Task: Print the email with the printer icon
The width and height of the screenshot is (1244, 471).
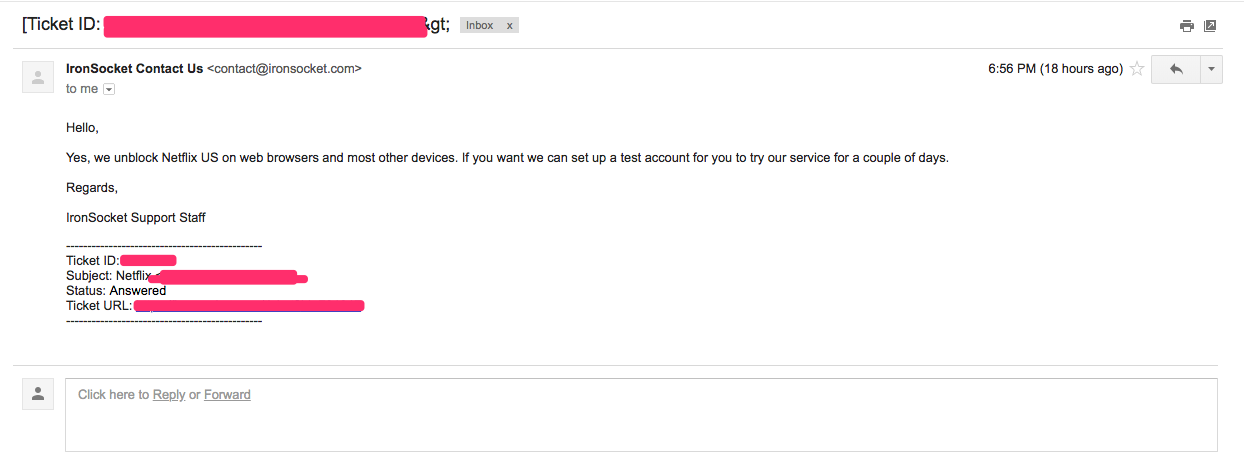Action: click(1187, 26)
